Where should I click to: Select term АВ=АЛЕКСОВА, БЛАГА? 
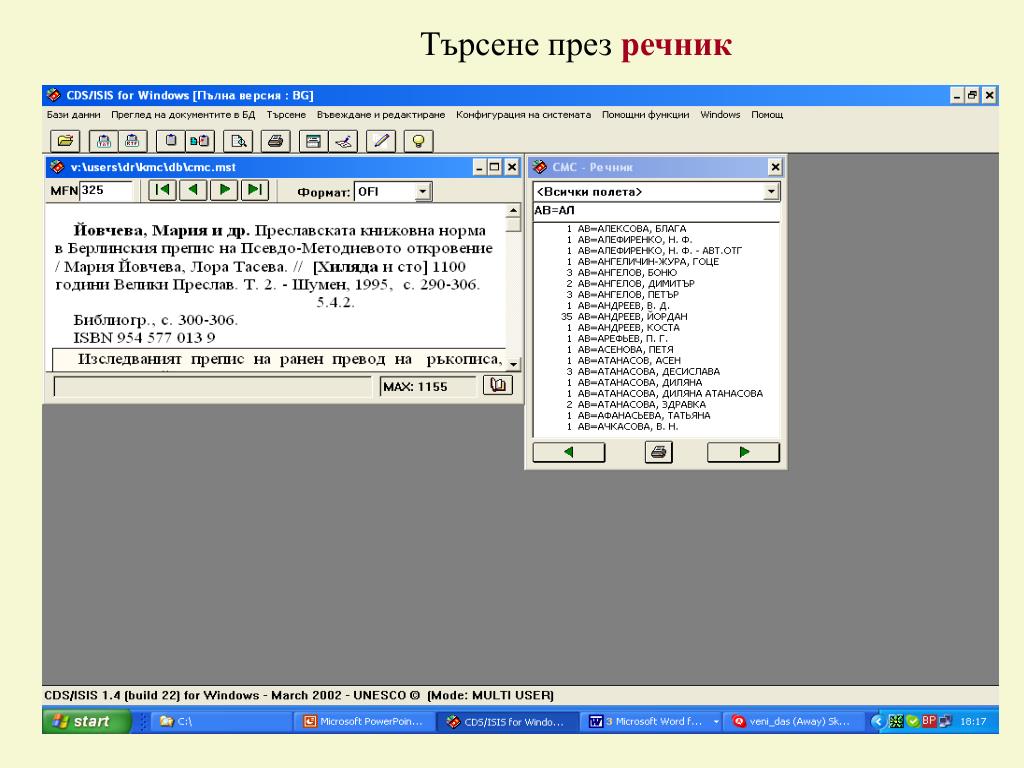632,229
